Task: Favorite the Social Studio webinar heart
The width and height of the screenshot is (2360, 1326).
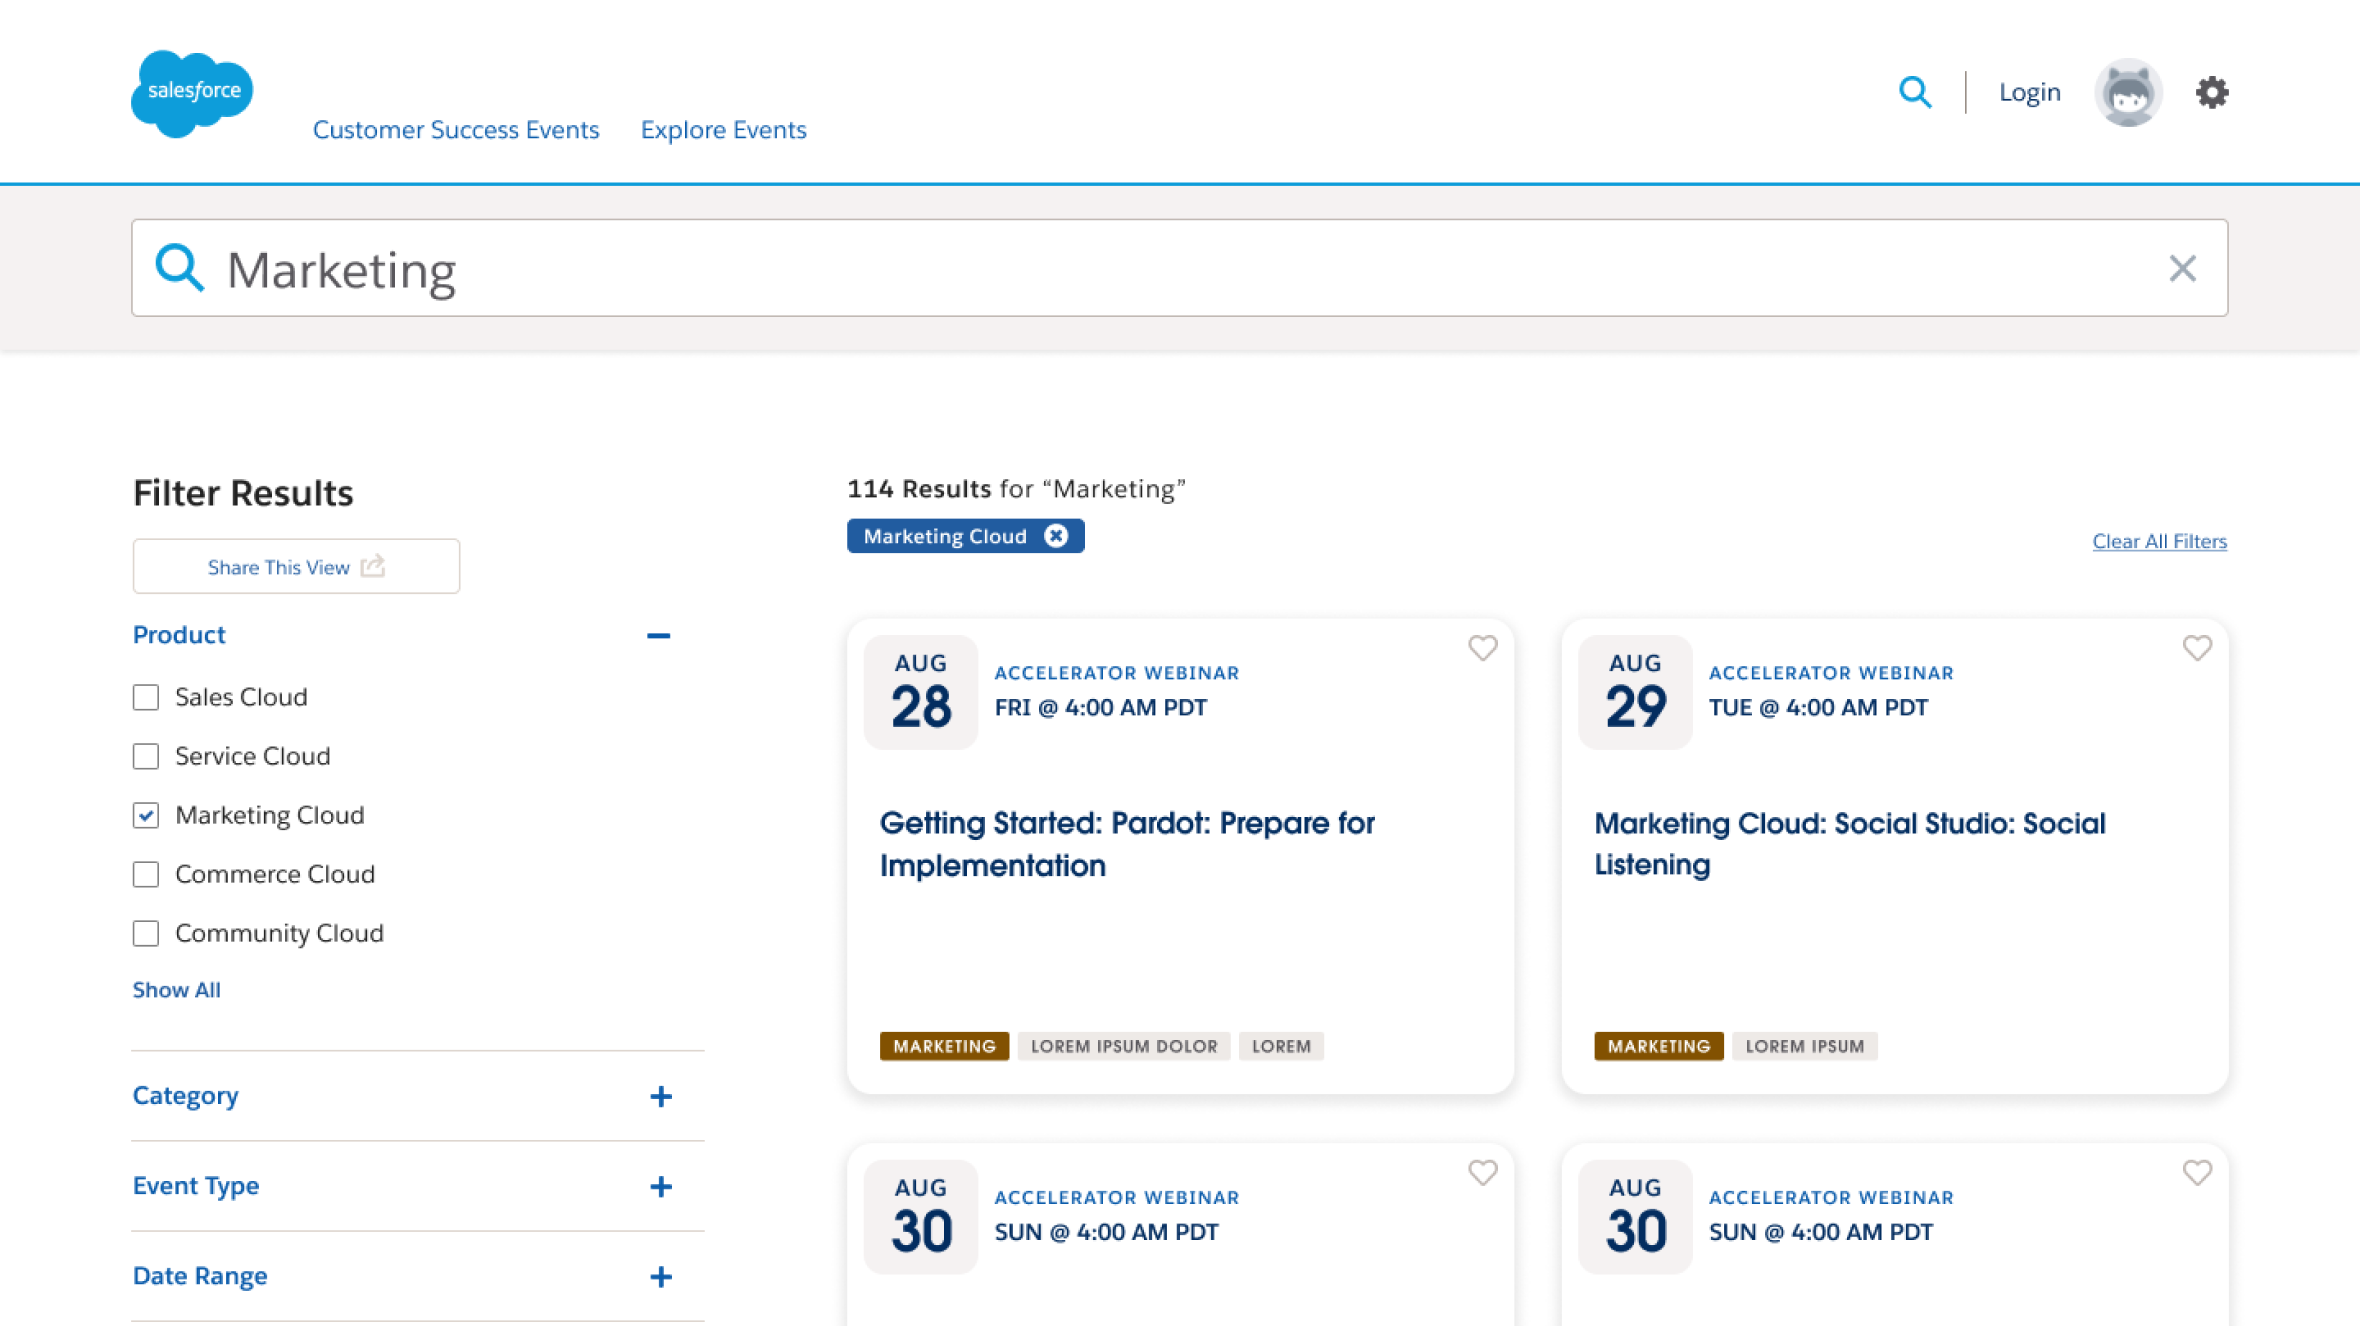Action: tap(2197, 648)
